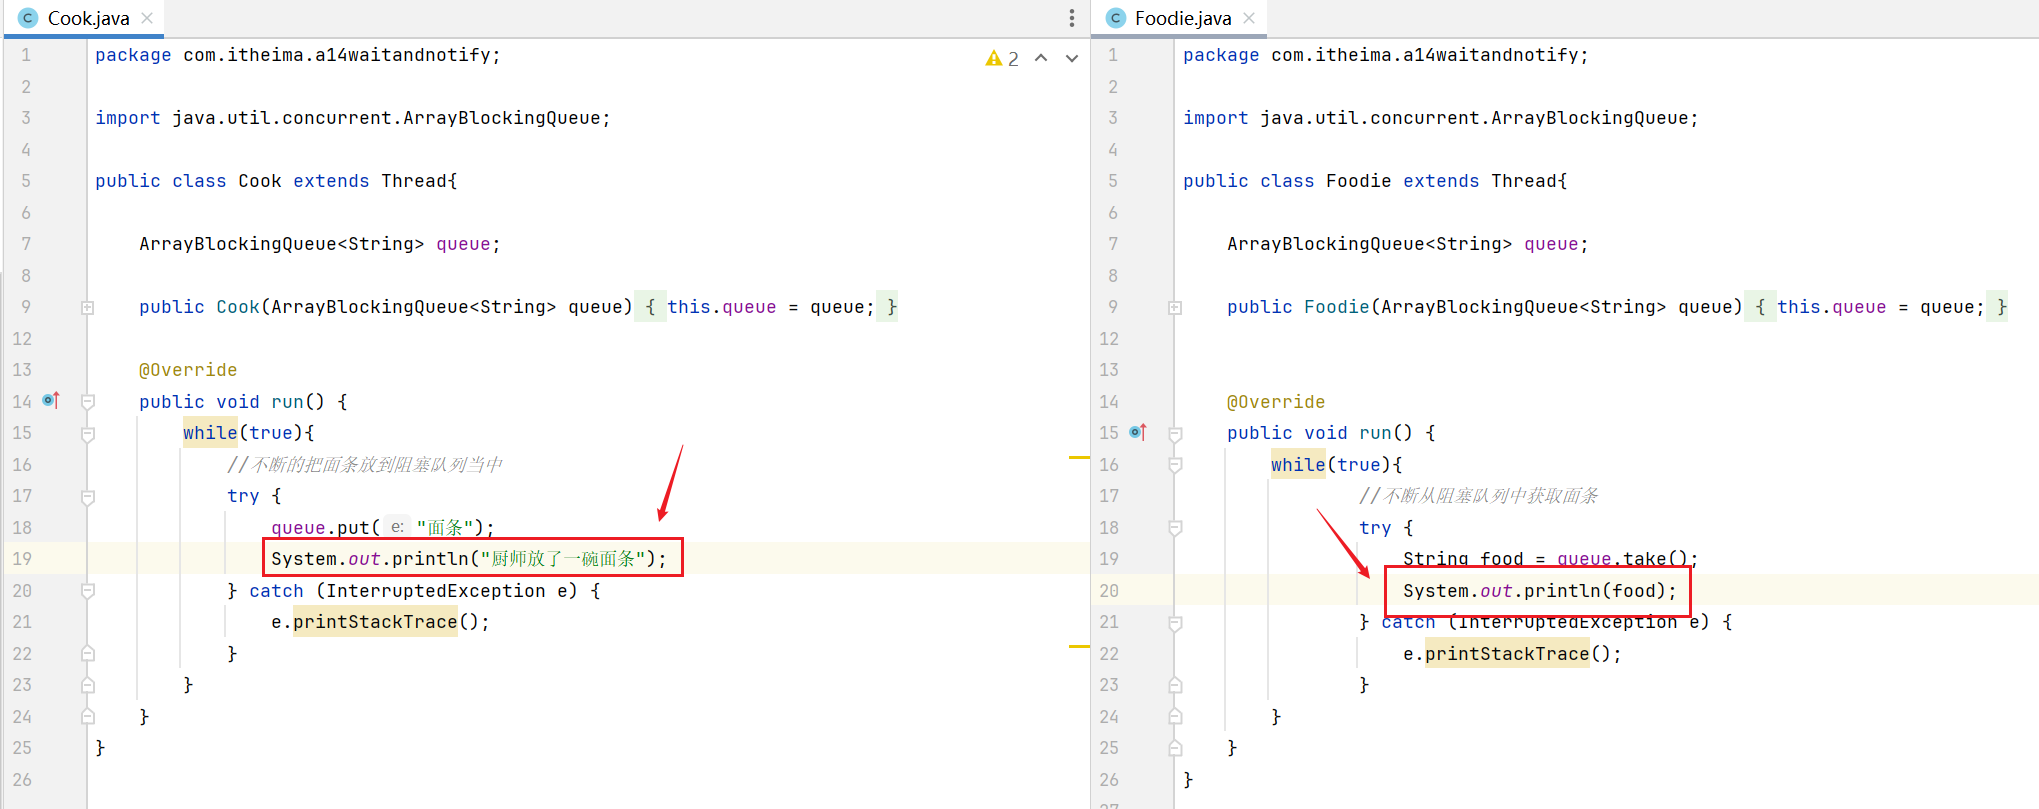
Task: Click override gutter icon on Foodie.java line 15
Action: (x=1137, y=432)
